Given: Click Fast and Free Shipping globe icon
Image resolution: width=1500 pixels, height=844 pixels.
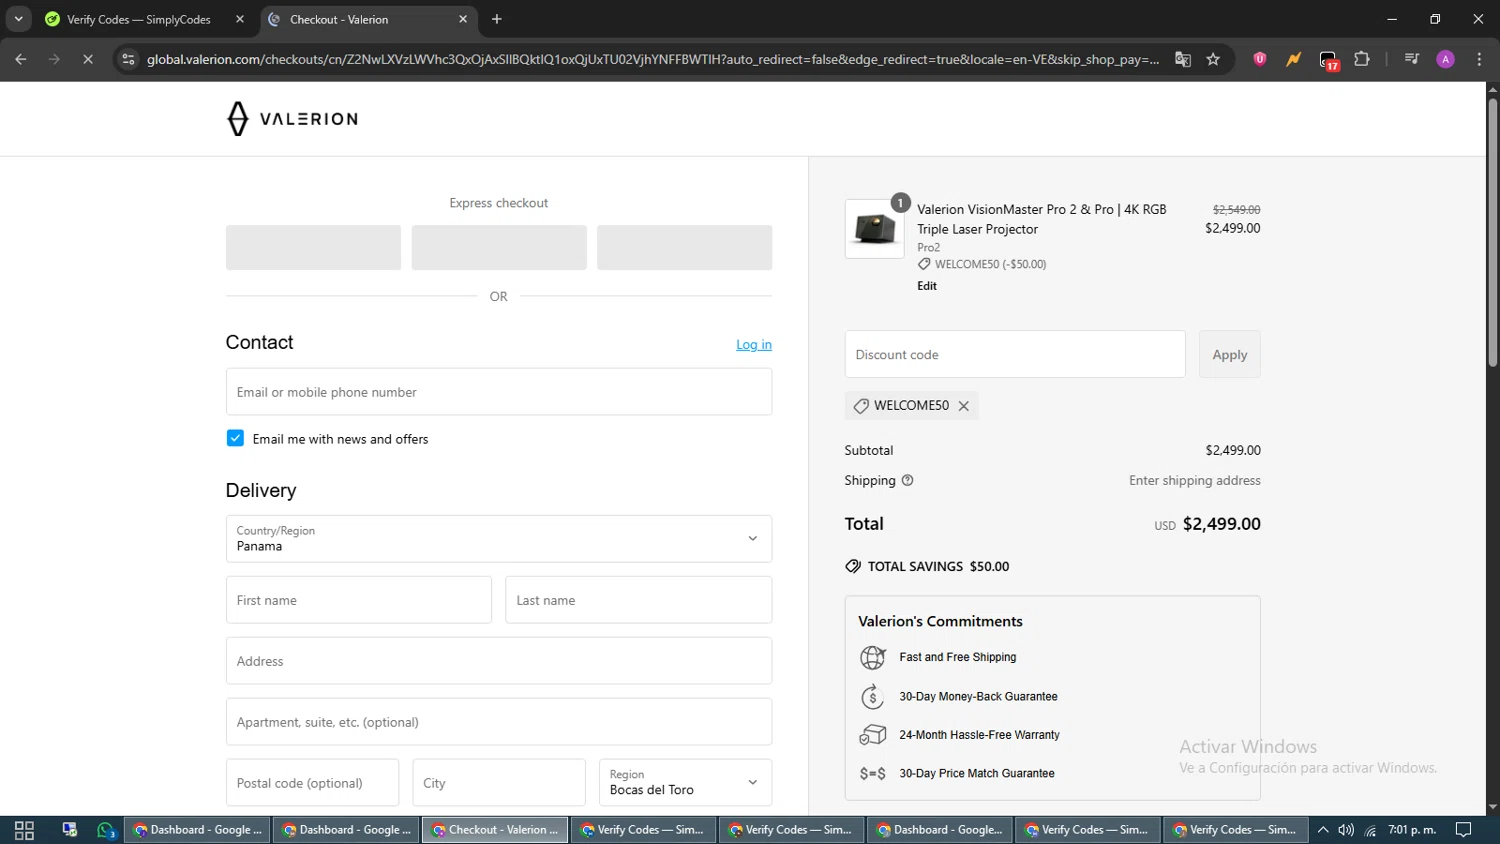Looking at the screenshot, I should tap(872, 657).
